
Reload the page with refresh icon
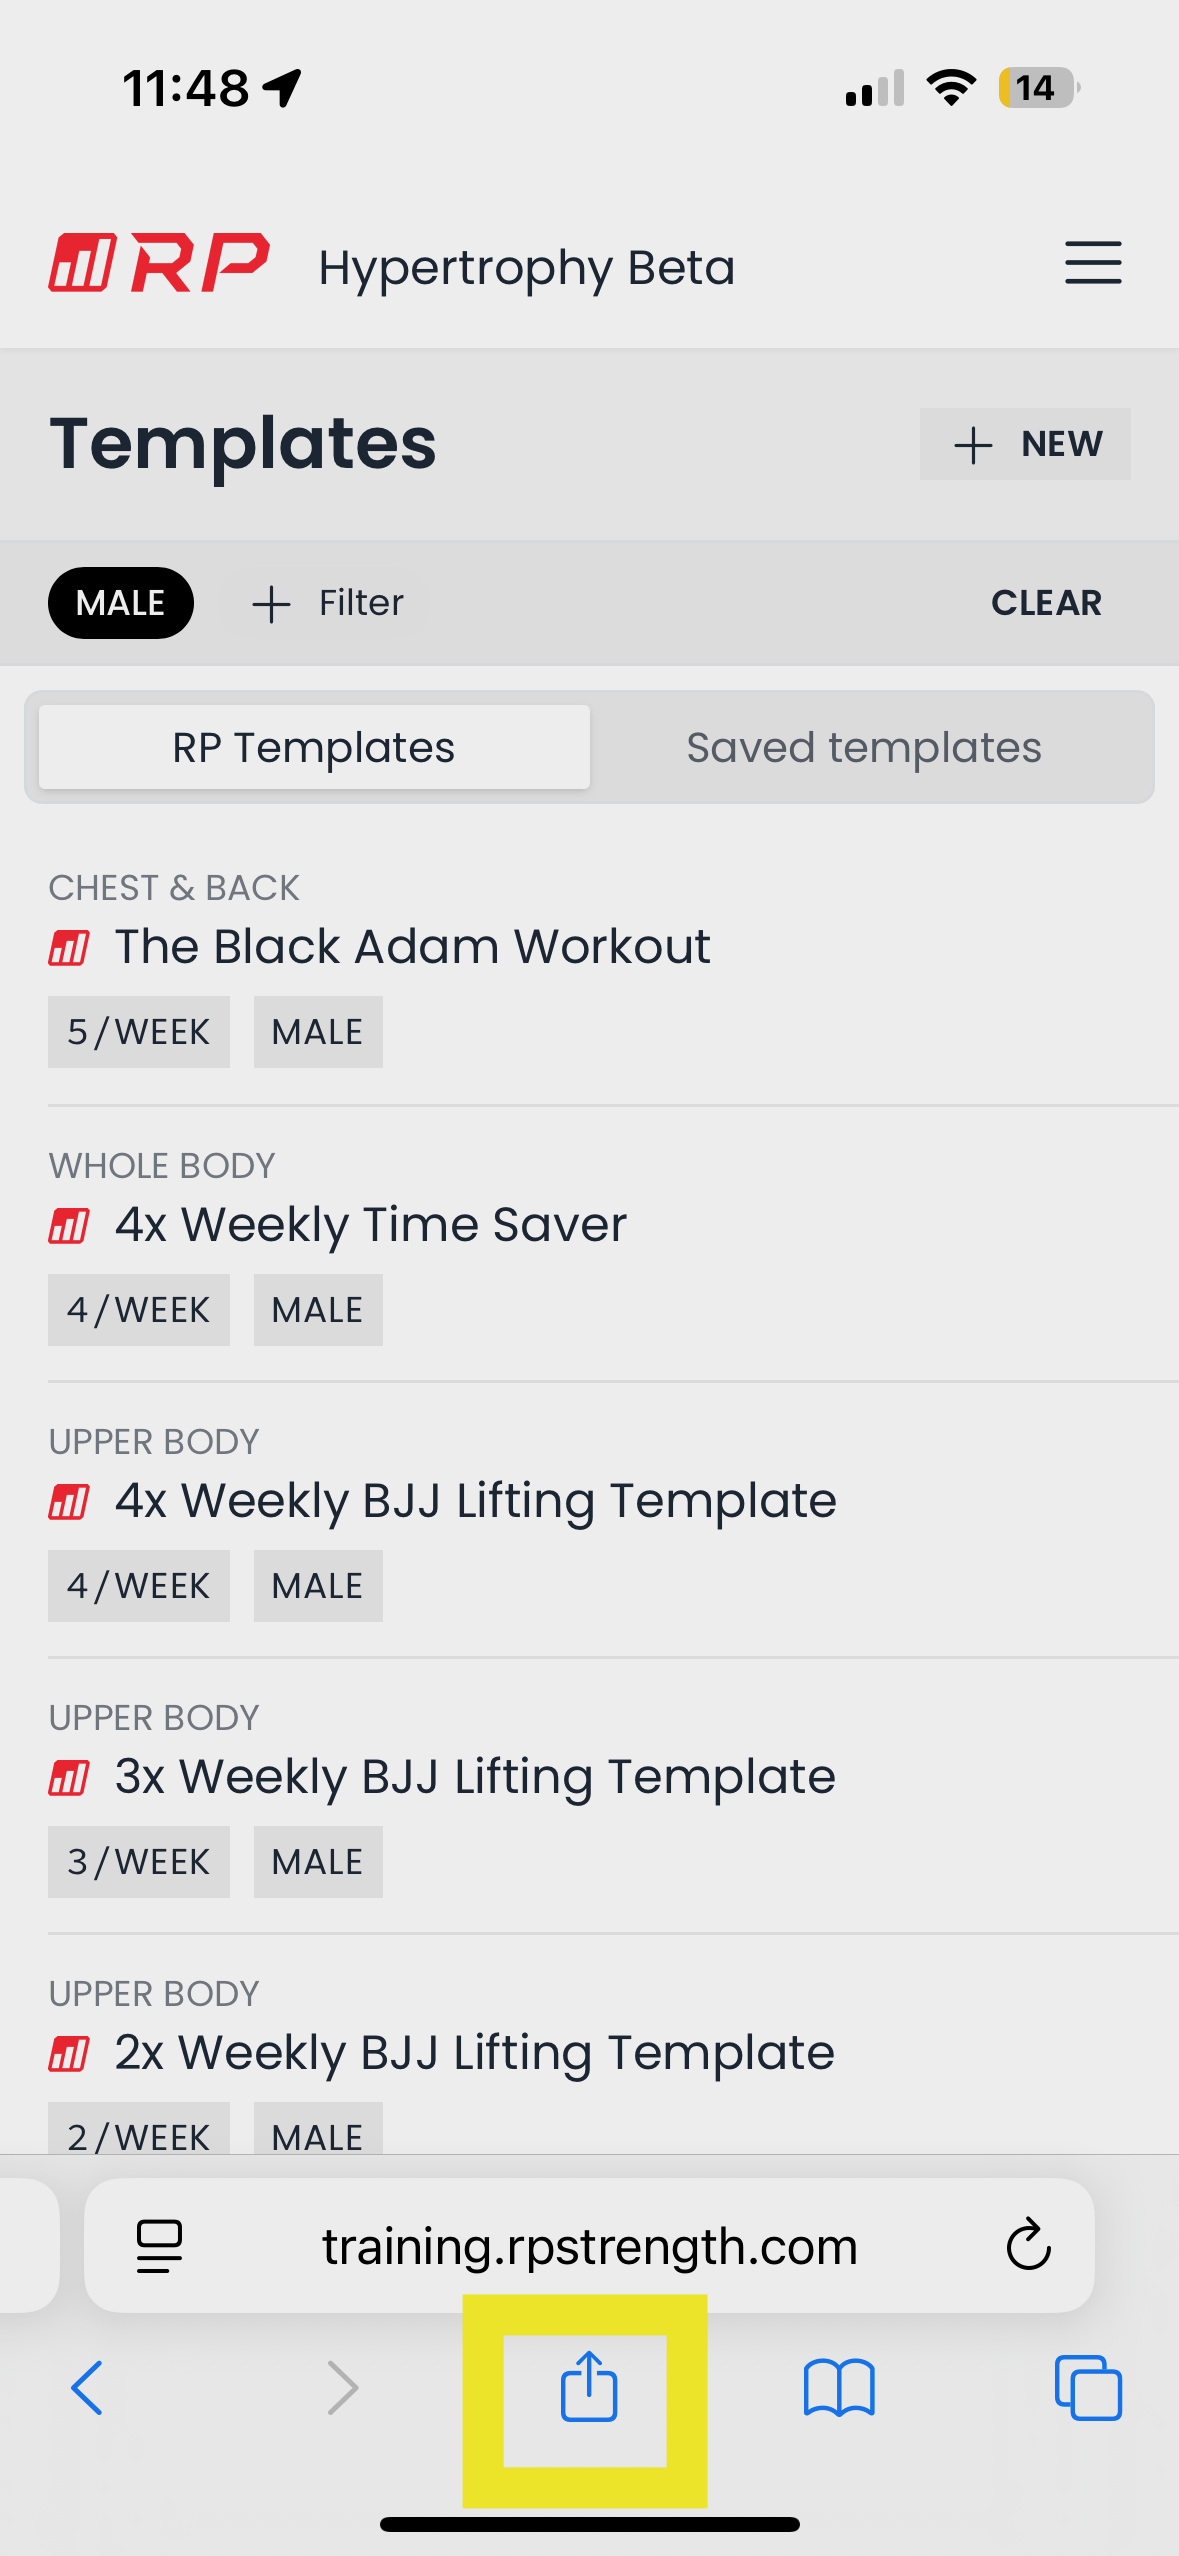tap(1028, 2245)
